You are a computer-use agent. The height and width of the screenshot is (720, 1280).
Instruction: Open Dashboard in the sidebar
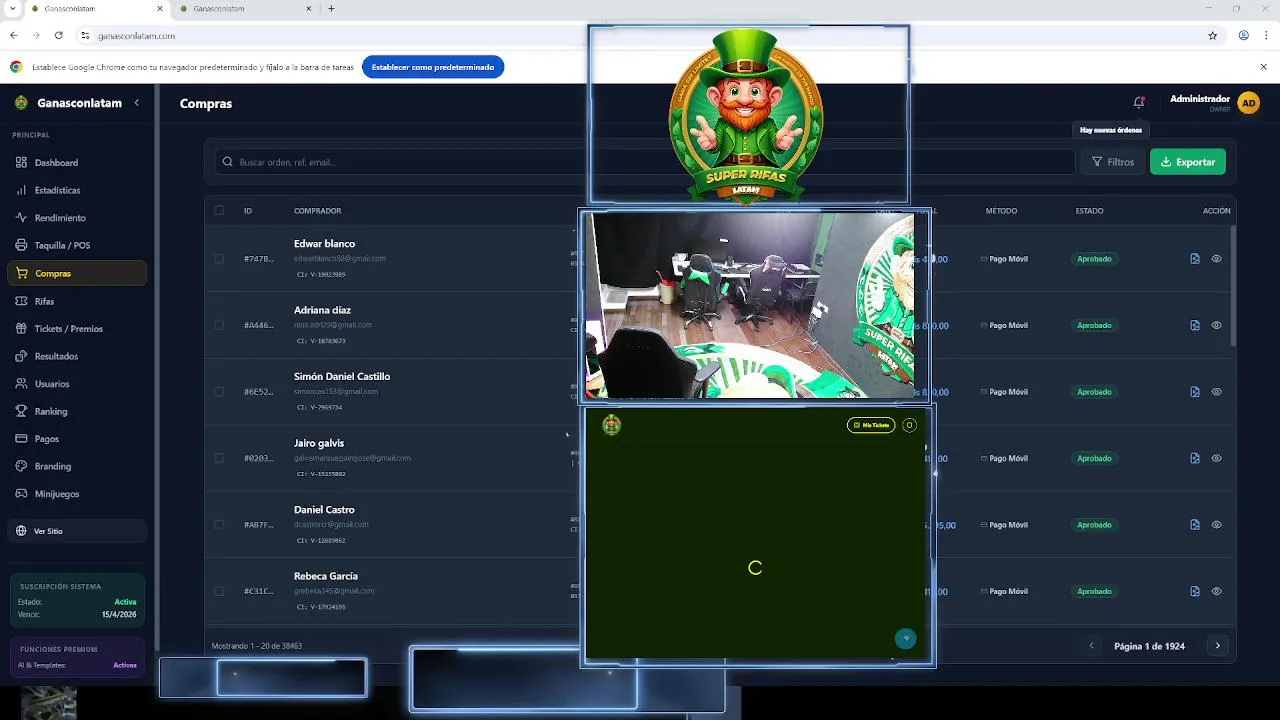click(77, 162)
